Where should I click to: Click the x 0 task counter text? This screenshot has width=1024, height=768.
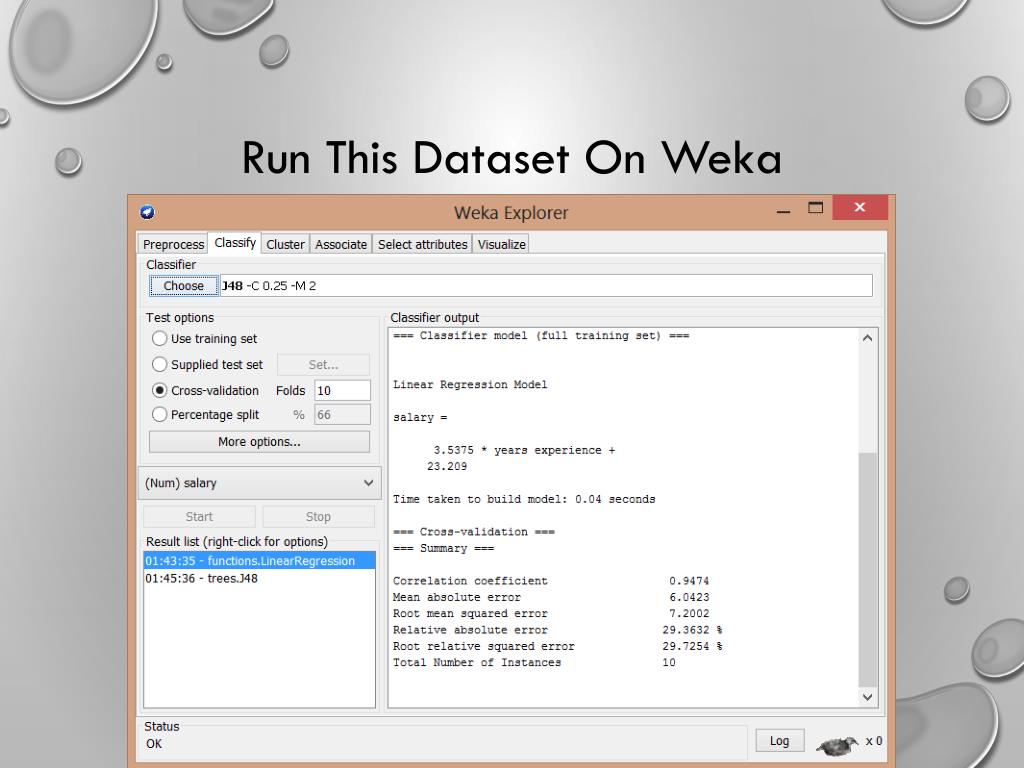(x=874, y=741)
